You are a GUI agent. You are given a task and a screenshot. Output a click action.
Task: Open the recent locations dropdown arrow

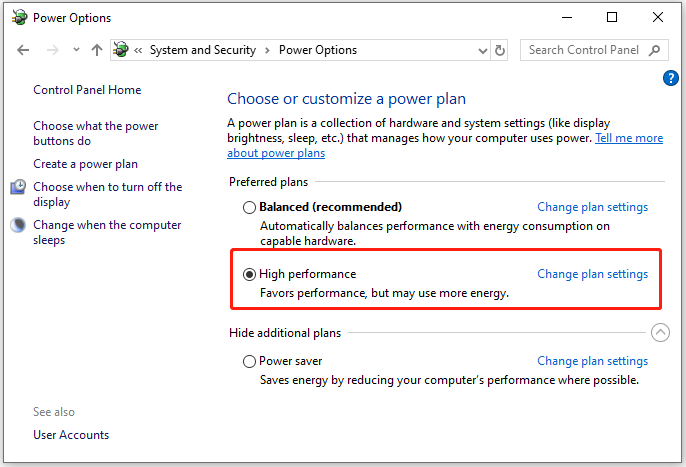76,49
